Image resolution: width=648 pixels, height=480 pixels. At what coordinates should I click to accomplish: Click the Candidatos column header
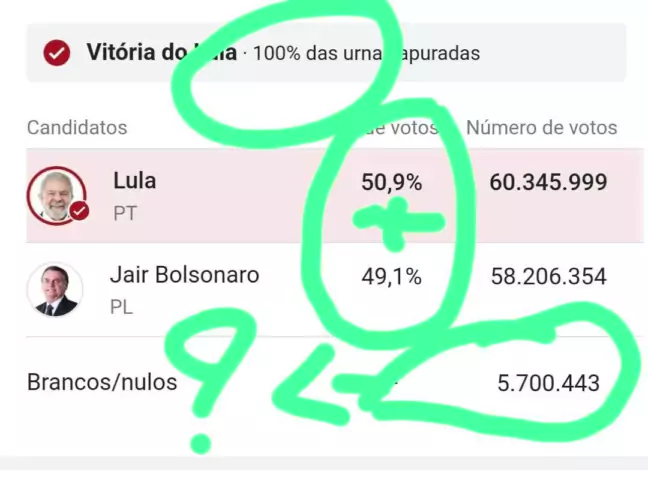click(77, 128)
